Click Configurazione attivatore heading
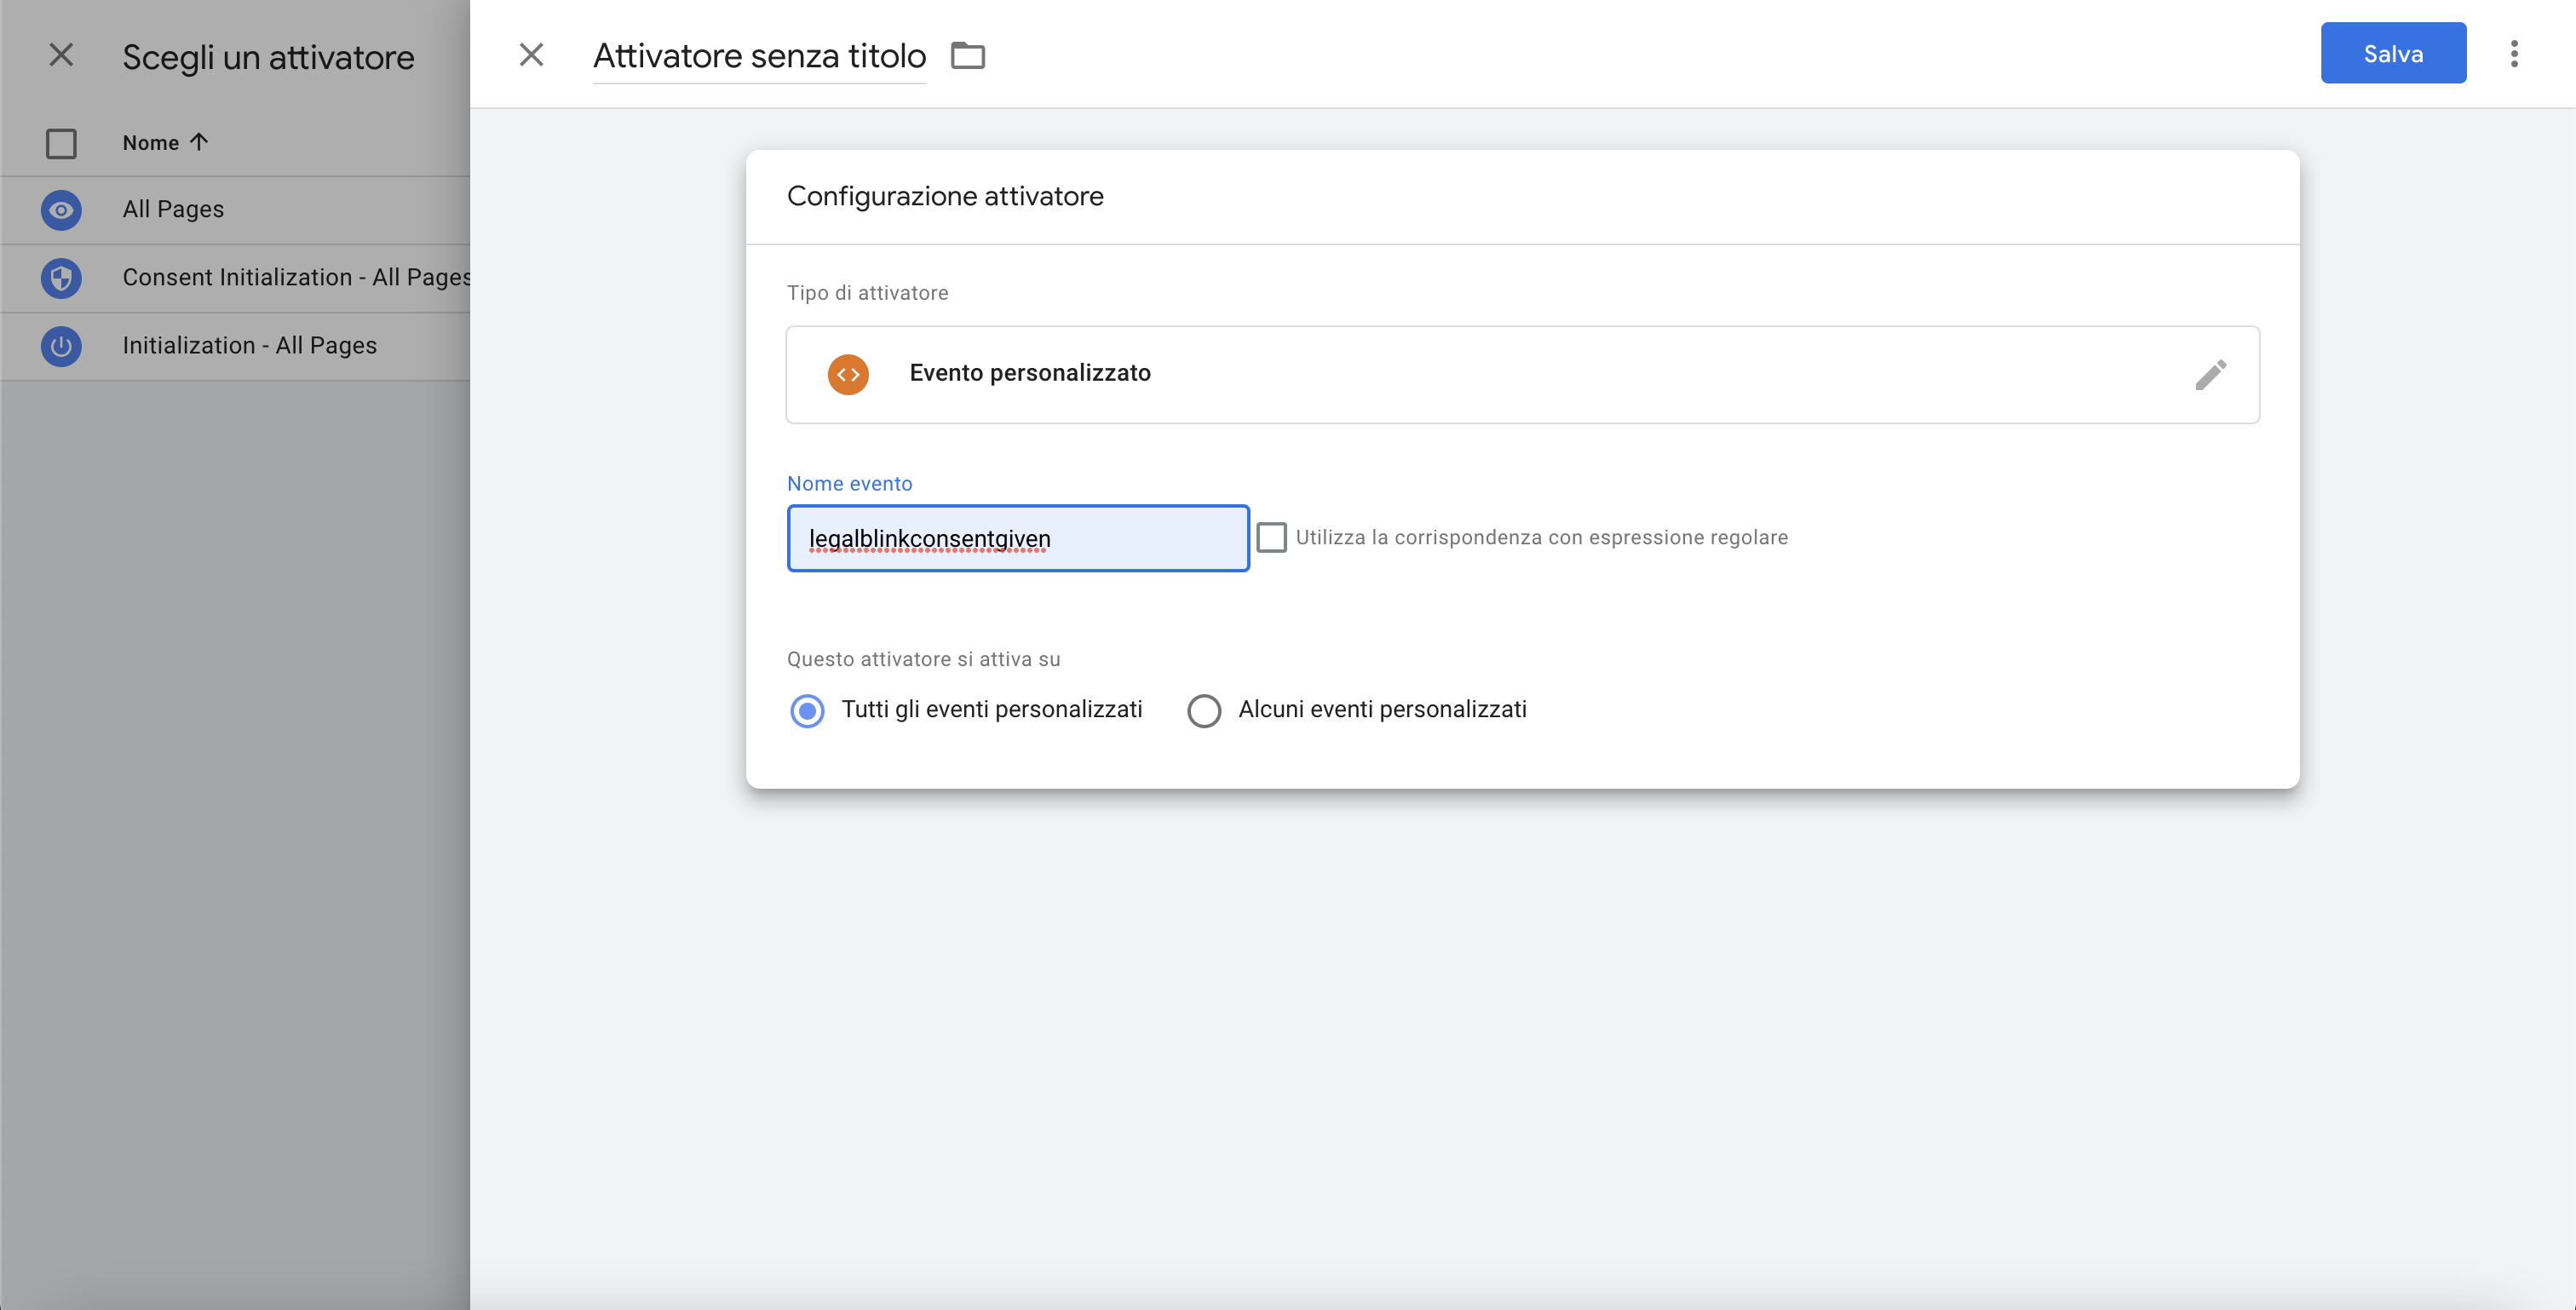Screen dimensions: 2576x1310 point(945,196)
